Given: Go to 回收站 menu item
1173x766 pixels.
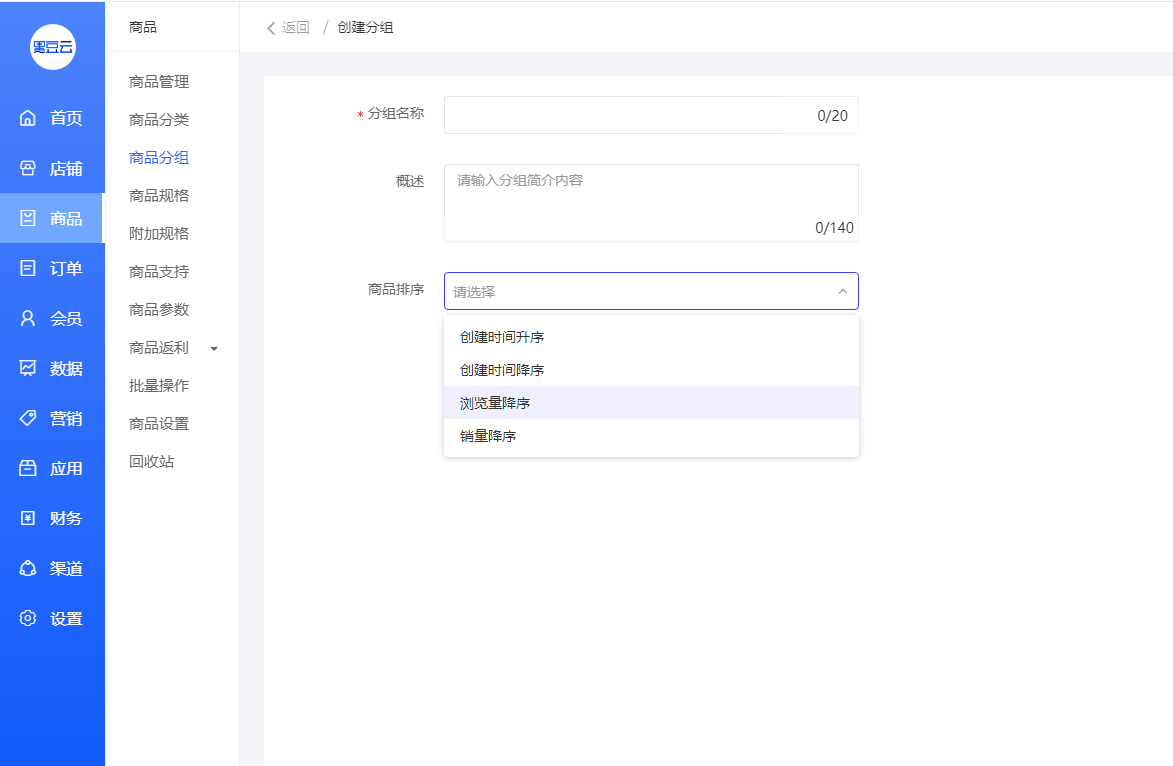Looking at the screenshot, I should [x=152, y=461].
